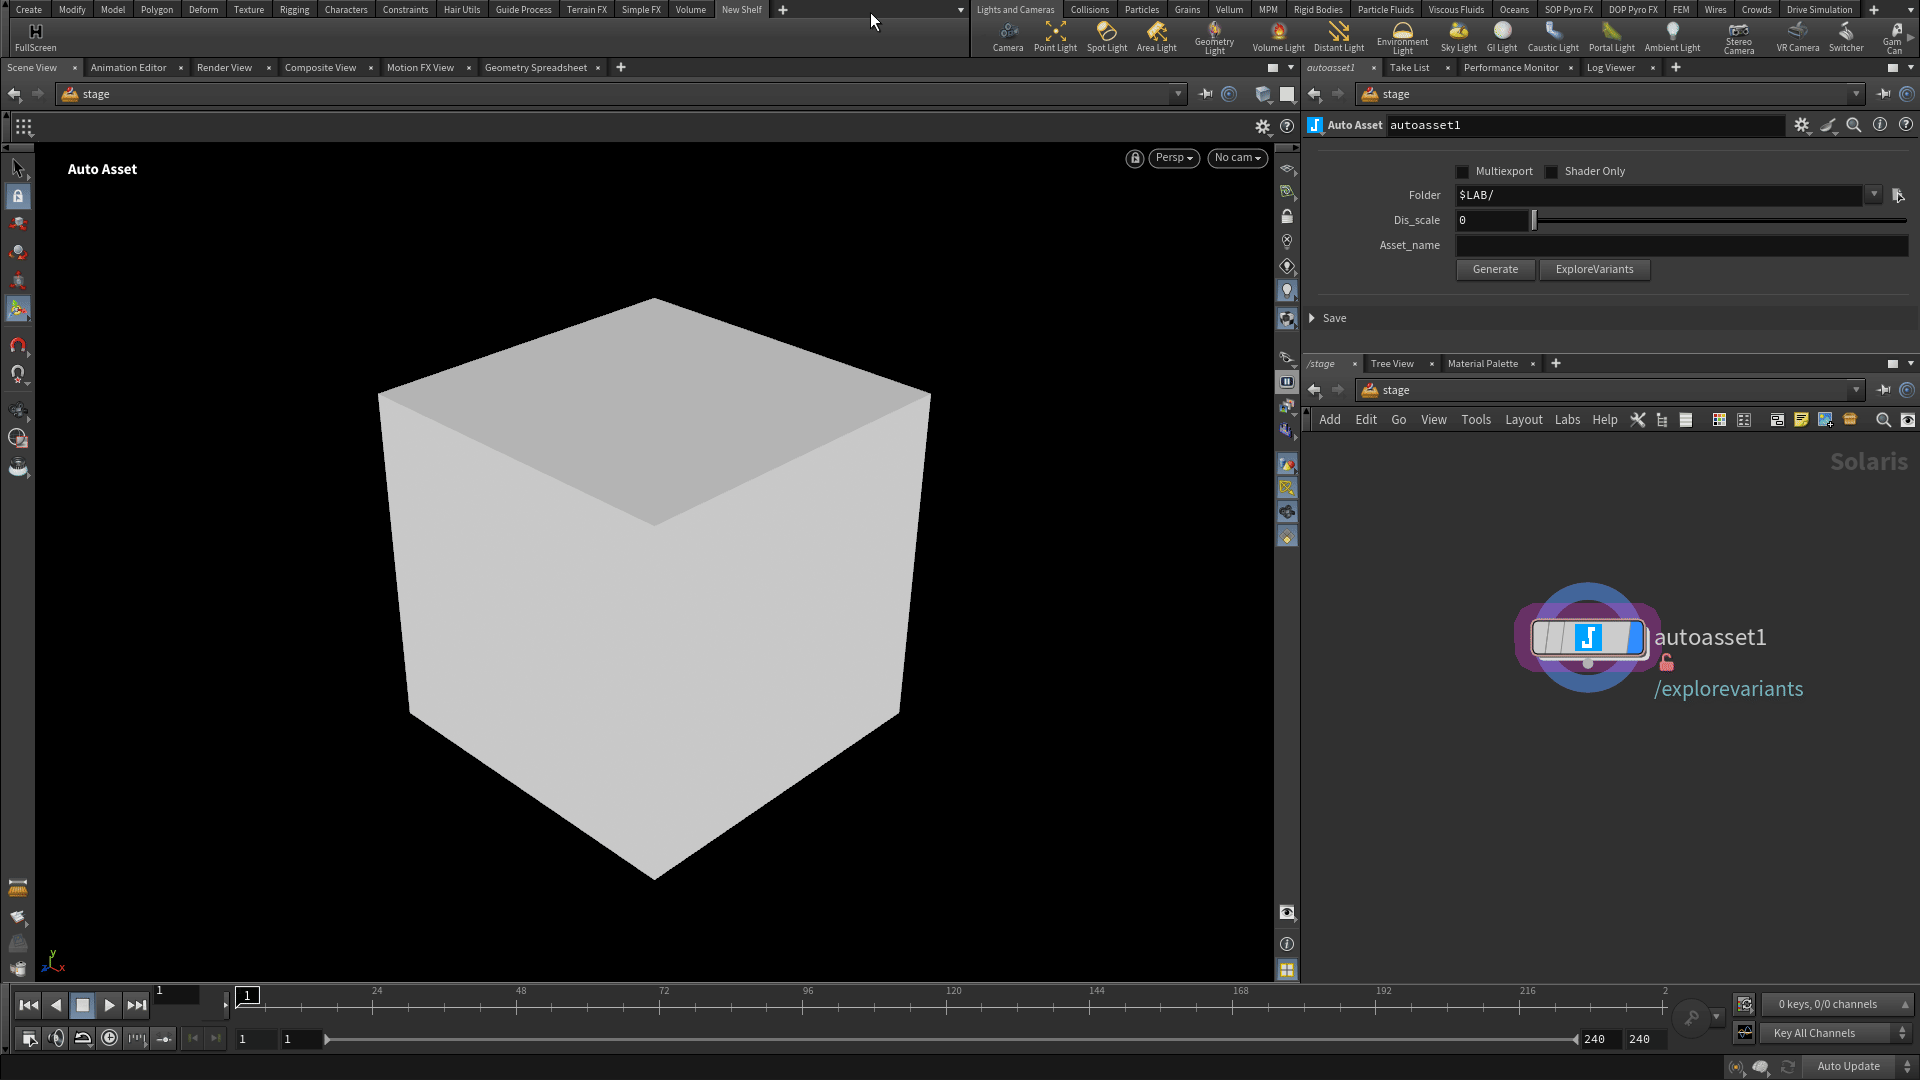The width and height of the screenshot is (1920, 1080).
Task: Enable the Multiexport checkbox
Action: (x=1463, y=171)
